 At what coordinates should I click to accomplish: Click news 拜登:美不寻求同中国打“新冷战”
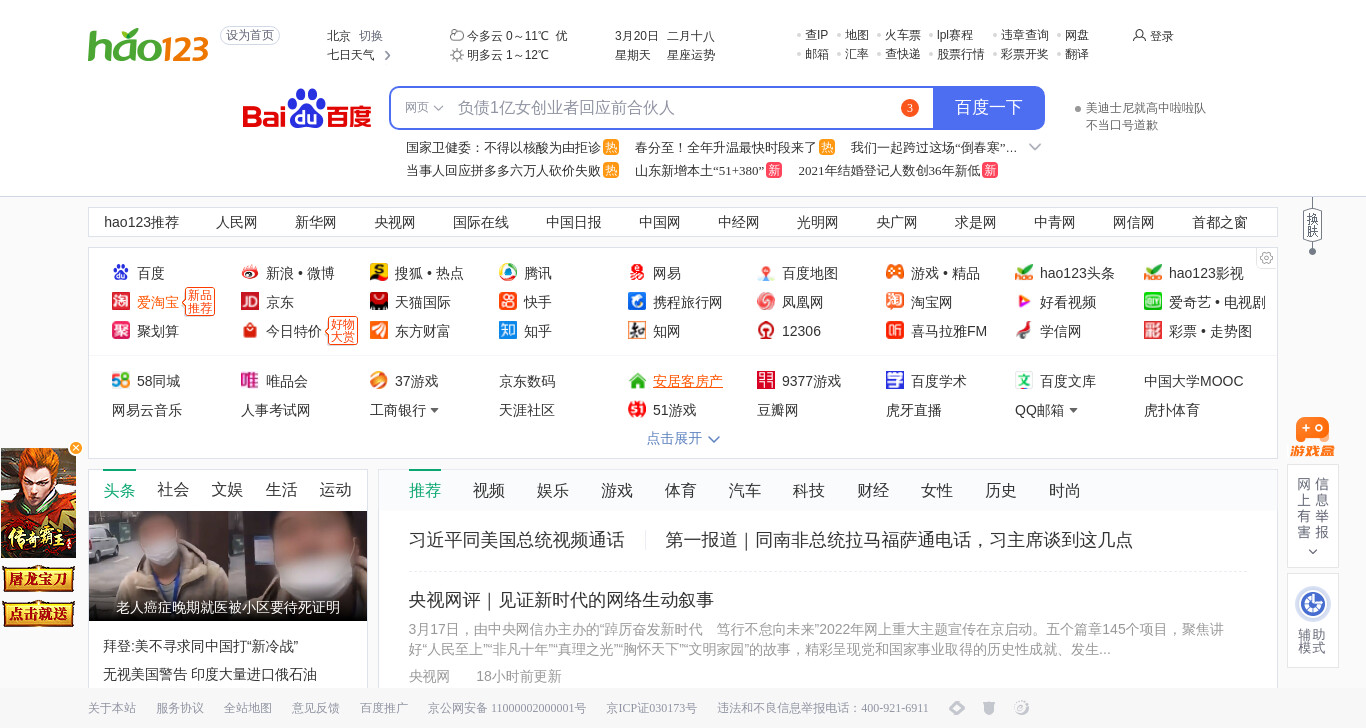(x=201, y=646)
